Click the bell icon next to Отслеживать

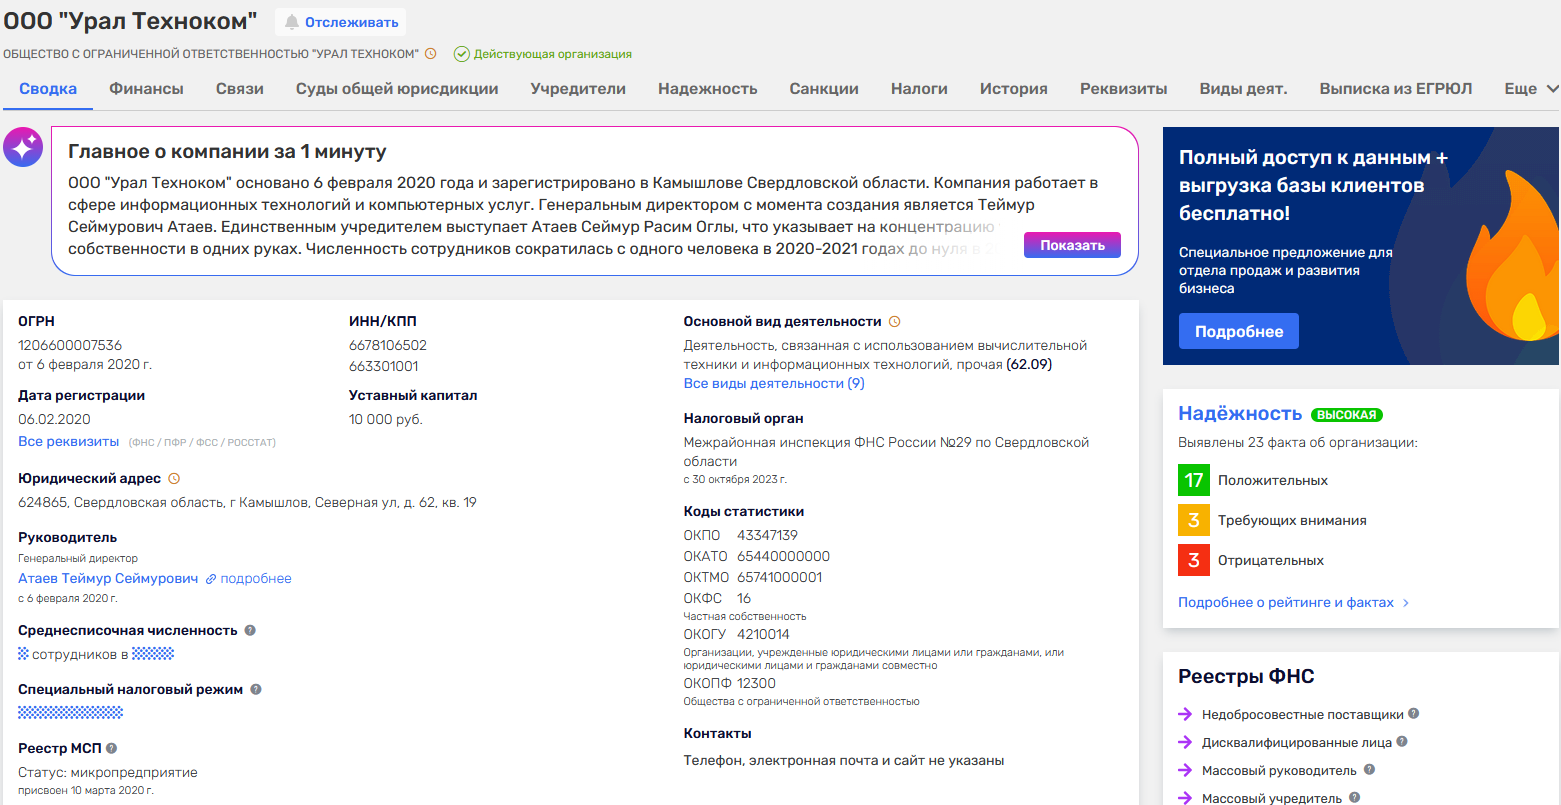click(x=292, y=22)
